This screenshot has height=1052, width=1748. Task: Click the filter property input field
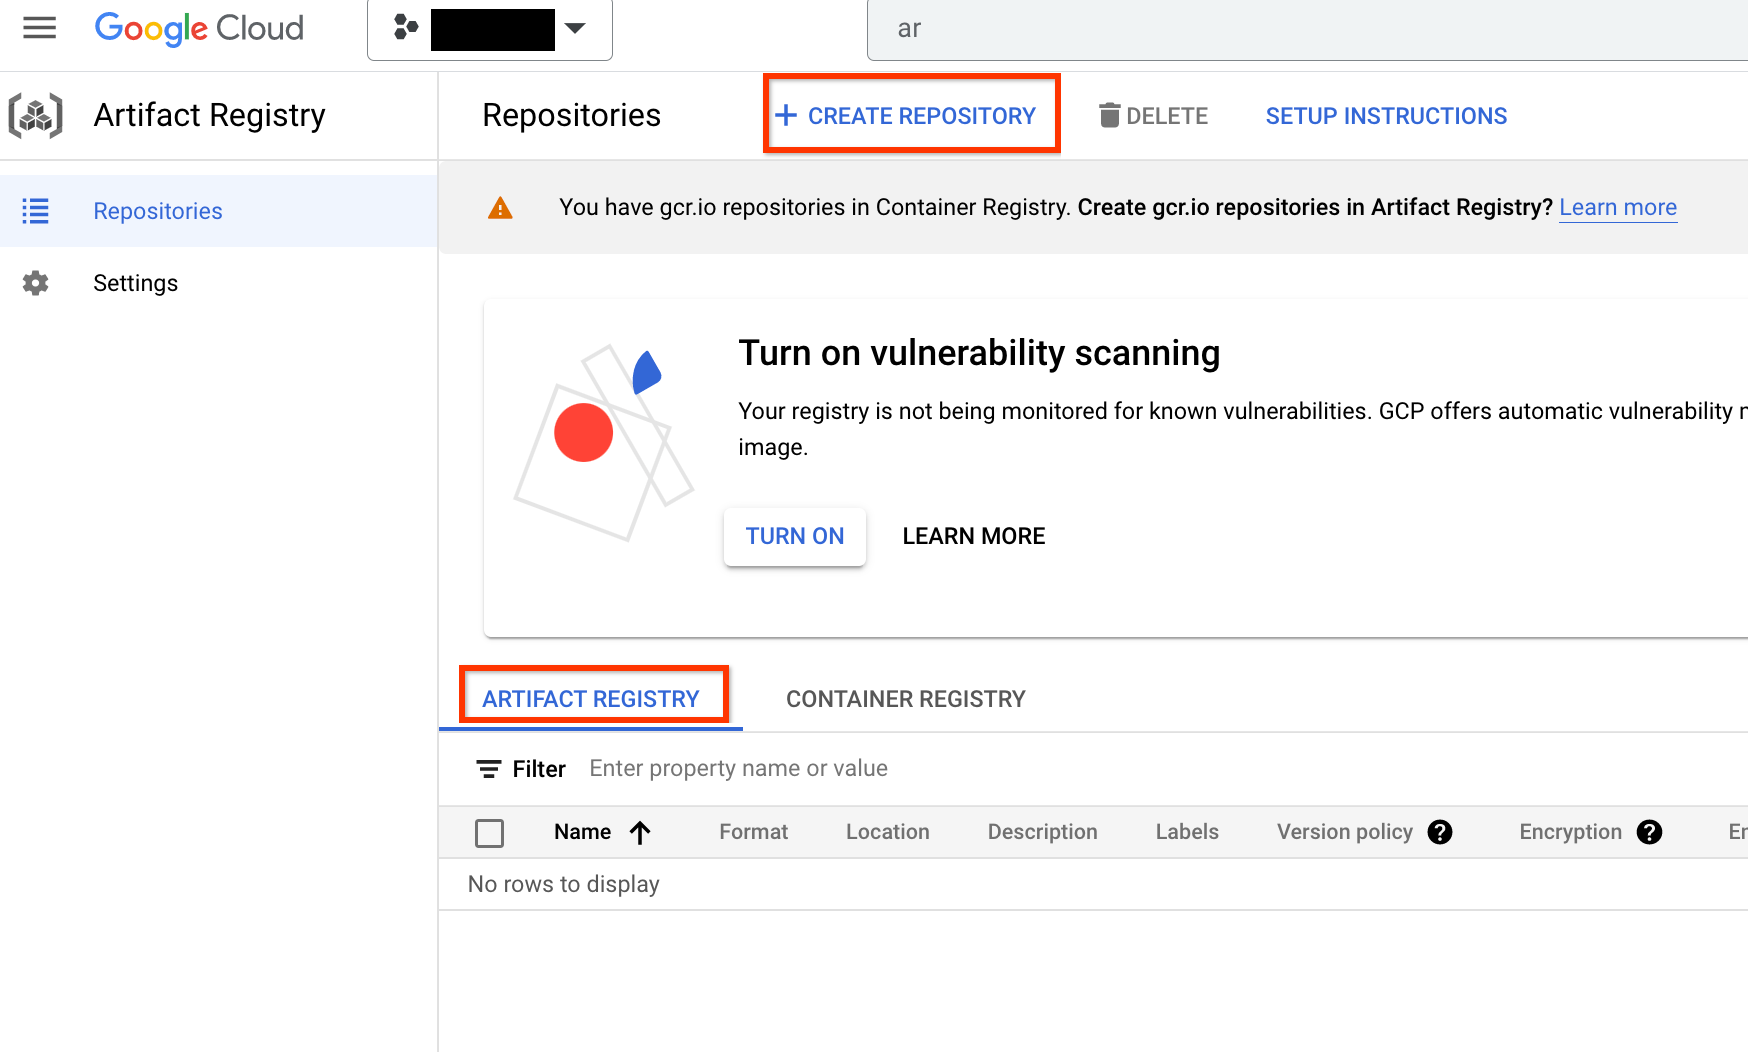pos(738,768)
